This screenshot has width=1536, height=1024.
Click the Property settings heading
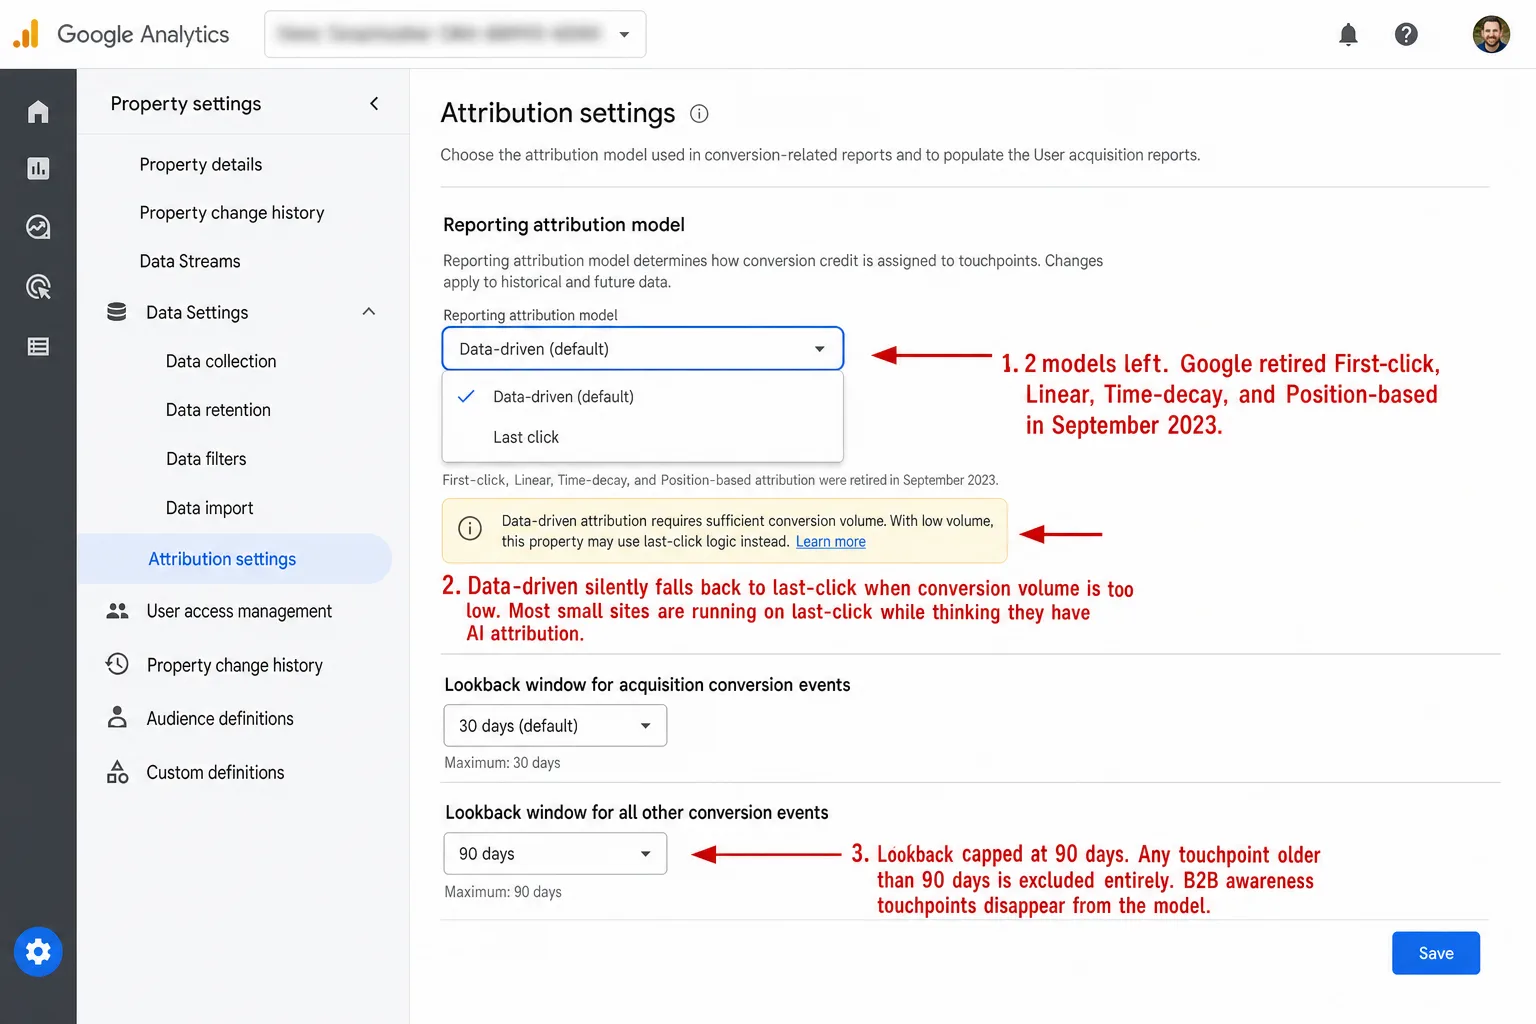point(186,104)
